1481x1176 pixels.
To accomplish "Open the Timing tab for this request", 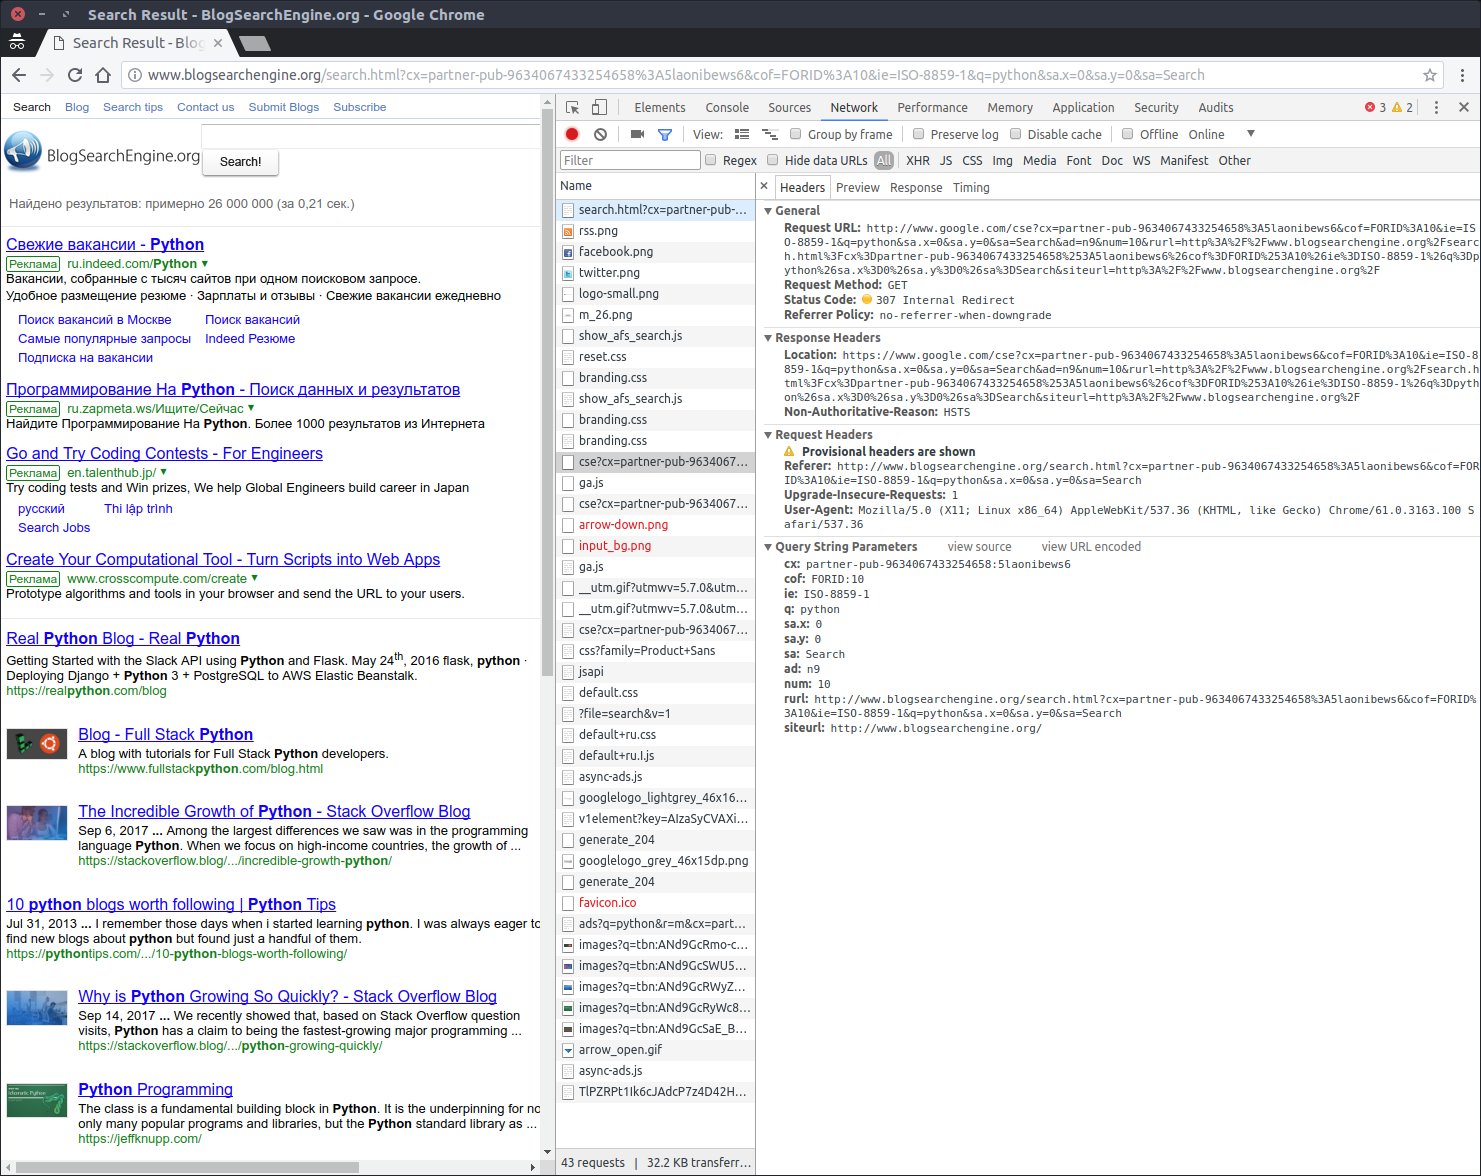I will 971,187.
